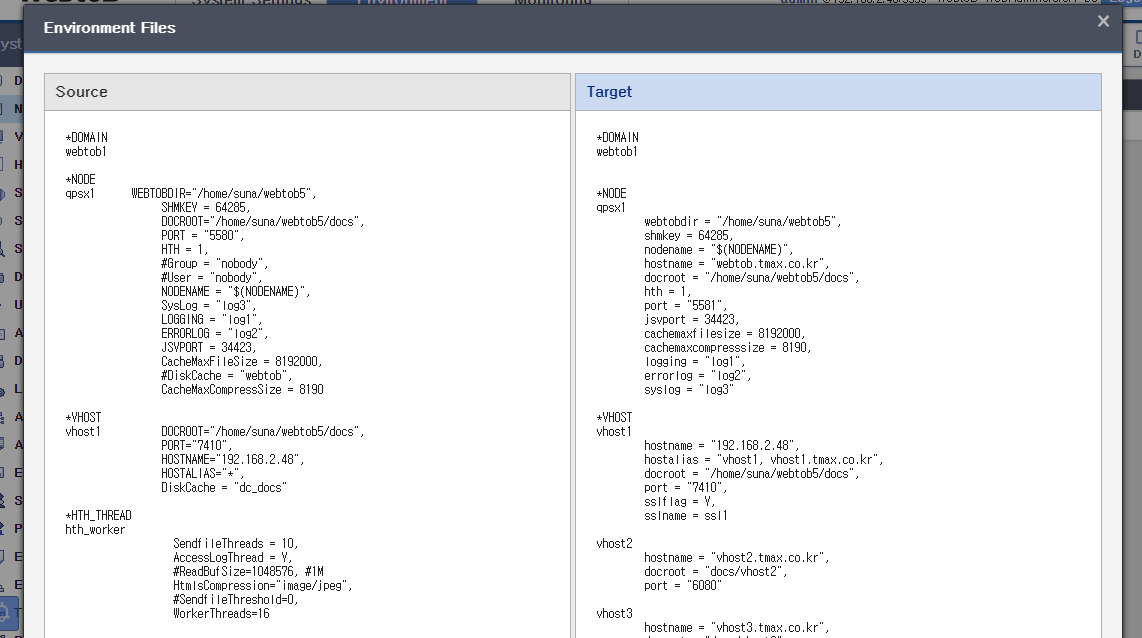The width and height of the screenshot is (1142, 638).
Task: Click the docroot = "docs/vhost2" line
Action: pyautogui.click(x=716, y=572)
